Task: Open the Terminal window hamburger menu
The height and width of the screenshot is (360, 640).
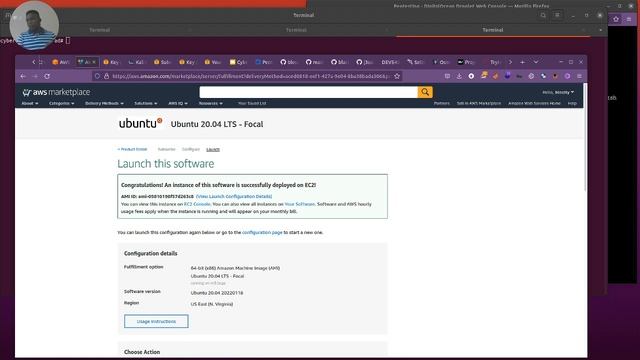Action: pyautogui.click(x=557, y=15)
